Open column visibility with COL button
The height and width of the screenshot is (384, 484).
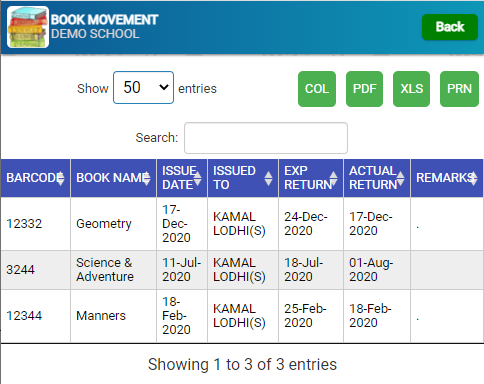pos(317,89)
